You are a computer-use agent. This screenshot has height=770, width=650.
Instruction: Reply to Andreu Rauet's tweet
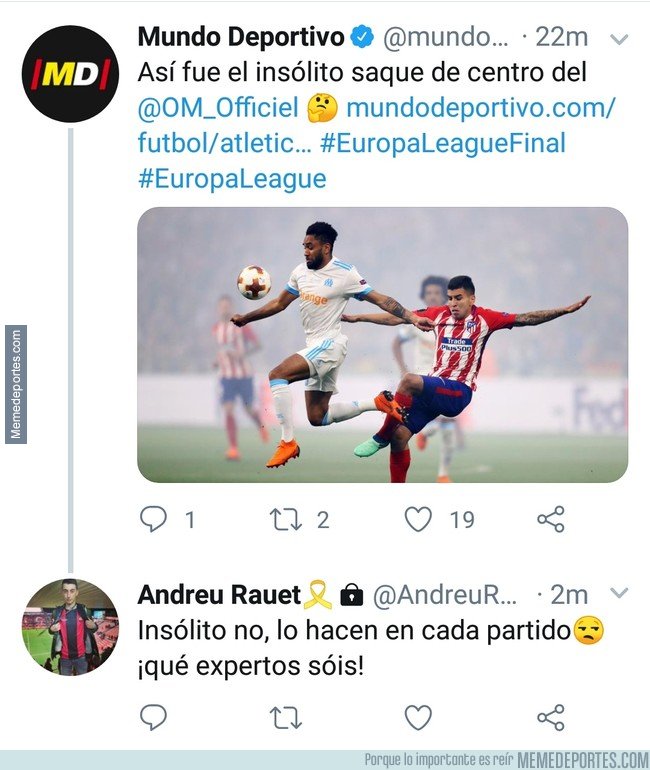(154, 717)
